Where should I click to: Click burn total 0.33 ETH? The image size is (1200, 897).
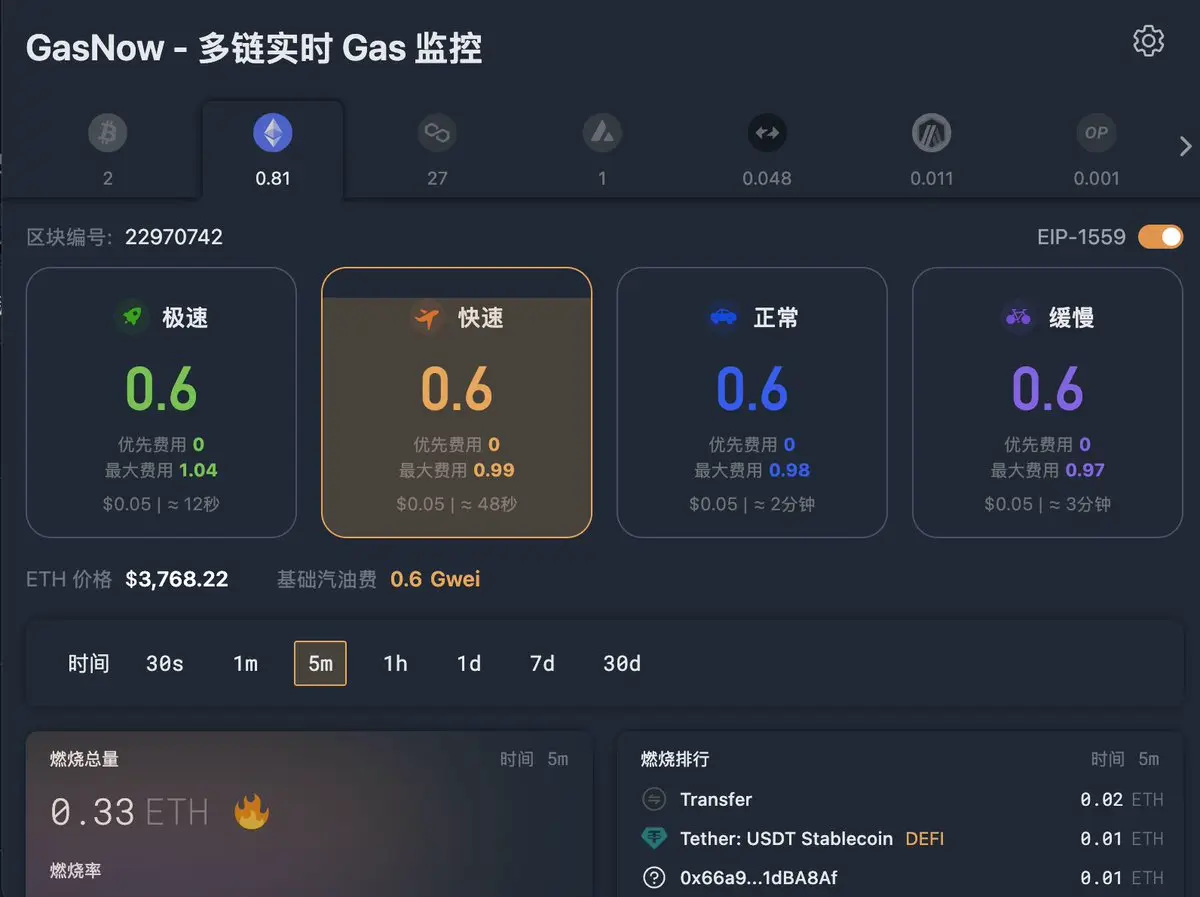[129, 812]
